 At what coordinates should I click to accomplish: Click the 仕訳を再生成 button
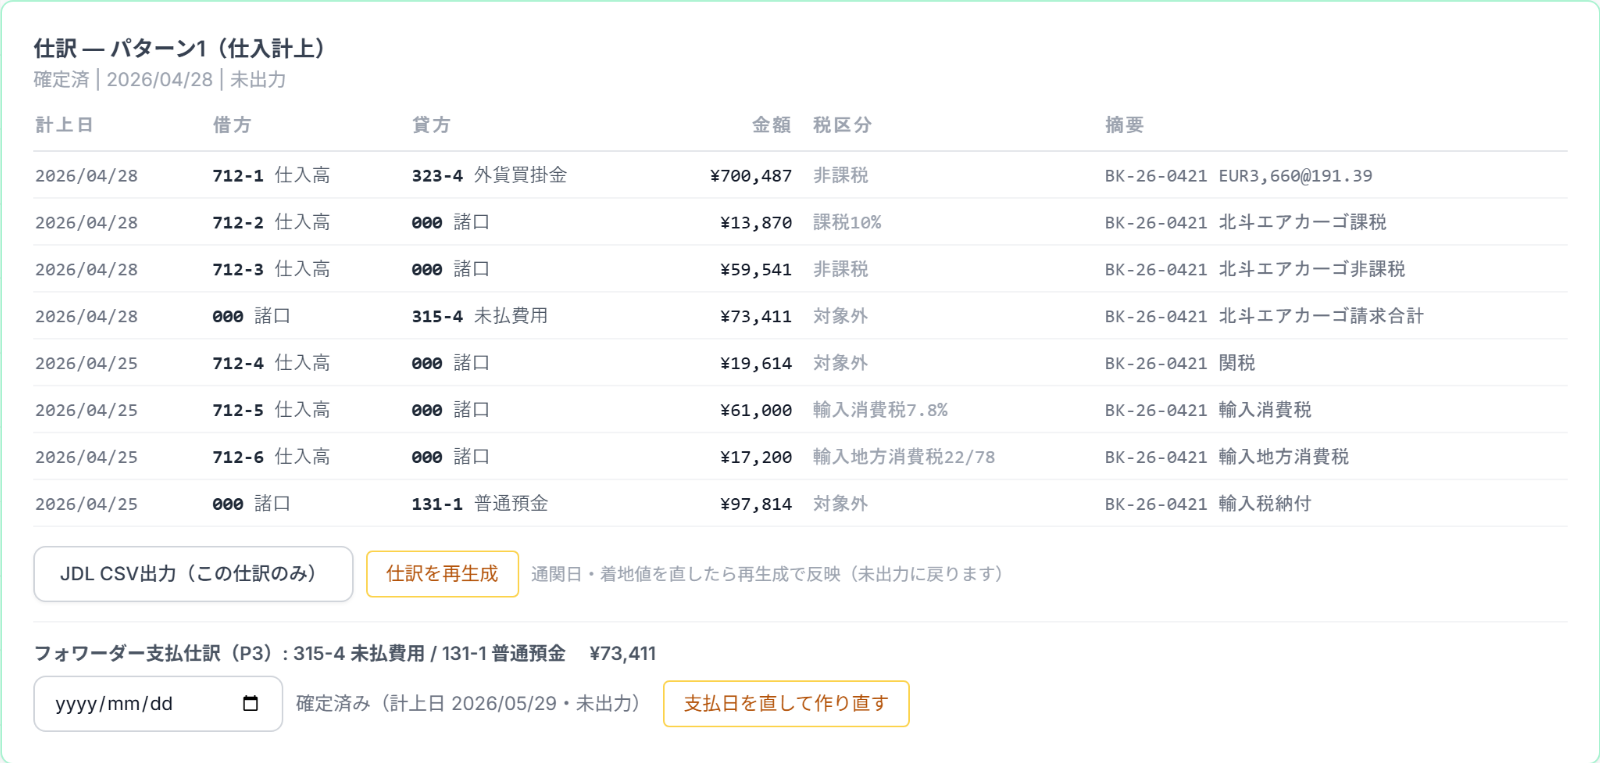tap(442, 574)
